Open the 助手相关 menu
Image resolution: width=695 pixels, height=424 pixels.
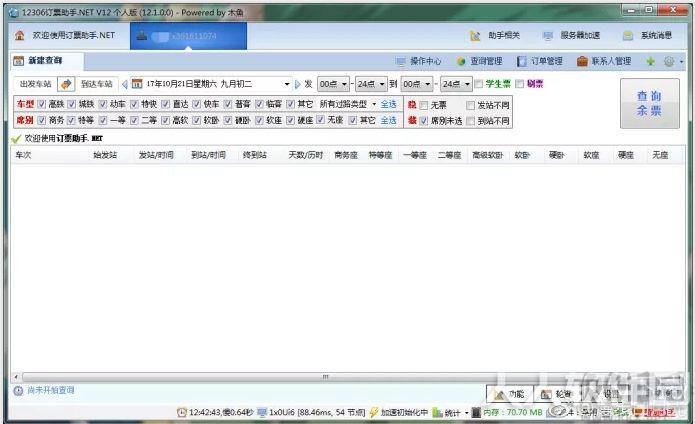[495, 36]
